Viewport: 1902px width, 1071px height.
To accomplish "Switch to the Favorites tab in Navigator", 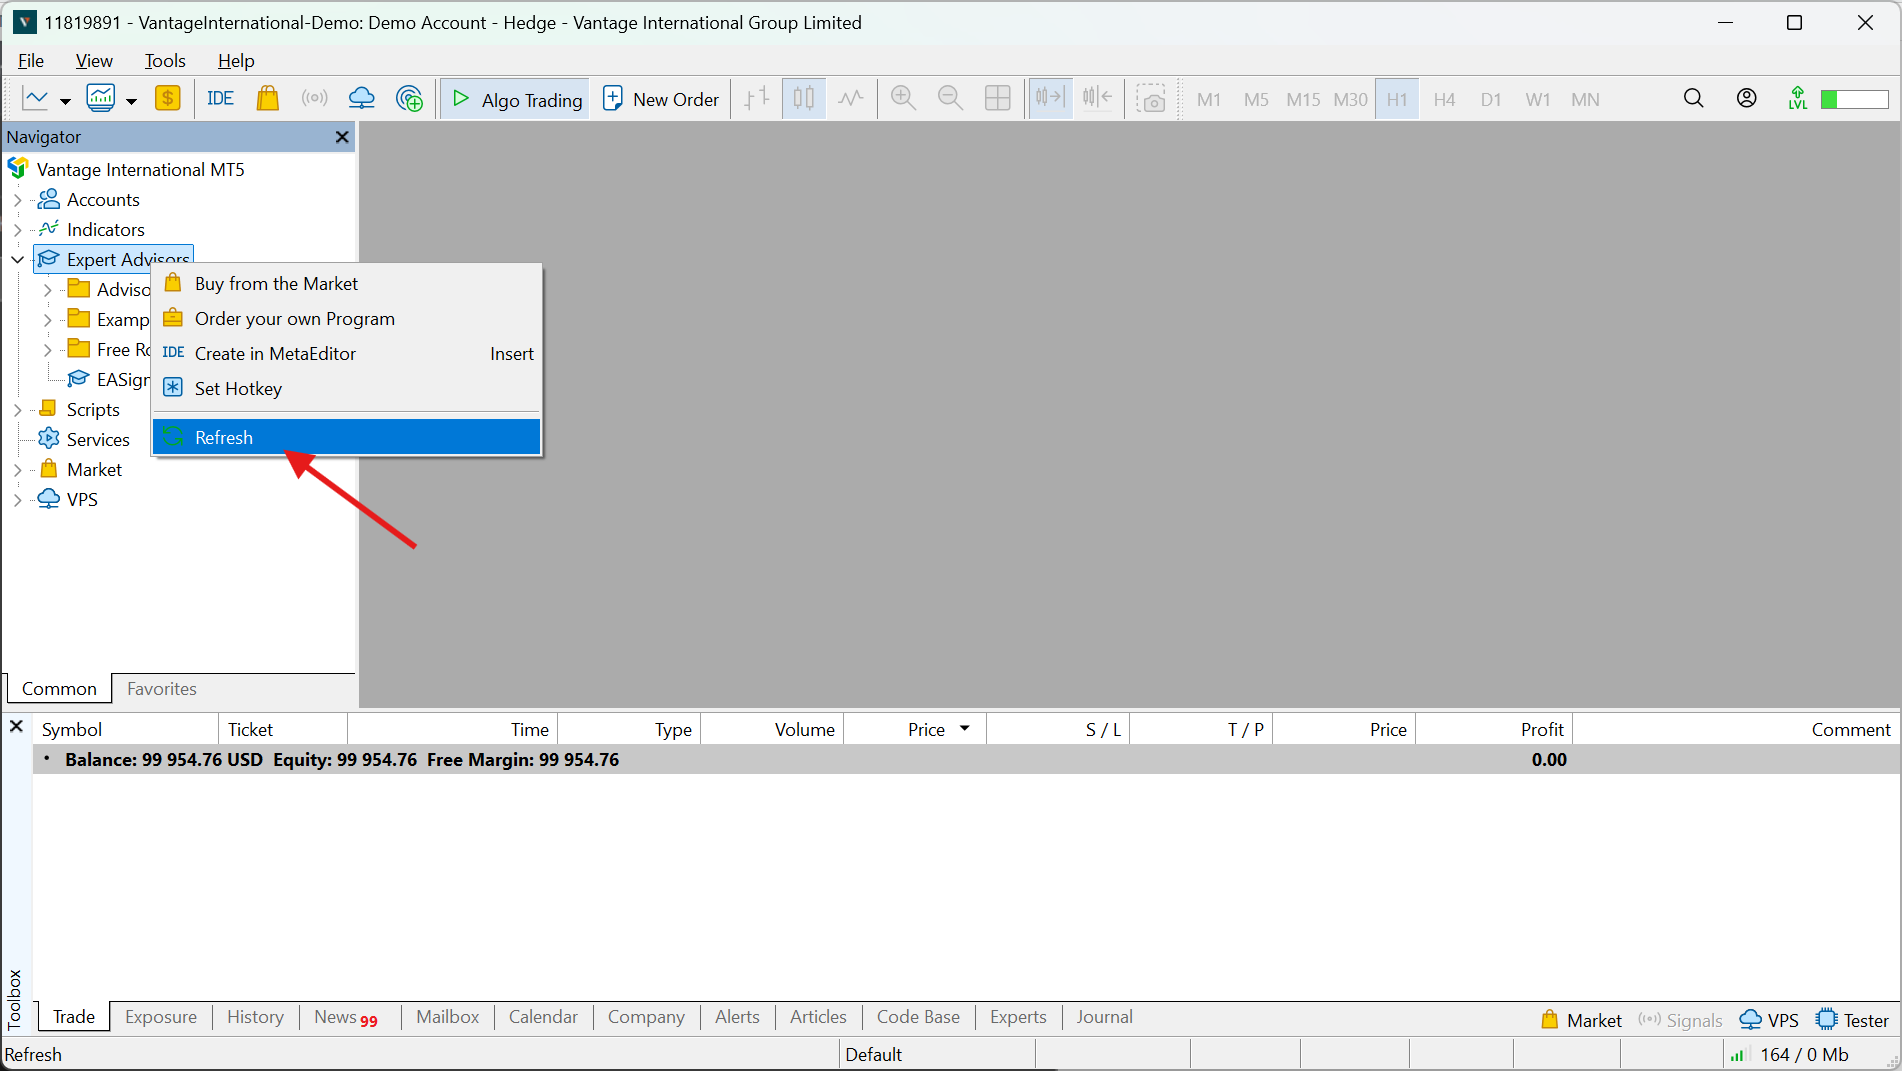I will tap(162, 689).
